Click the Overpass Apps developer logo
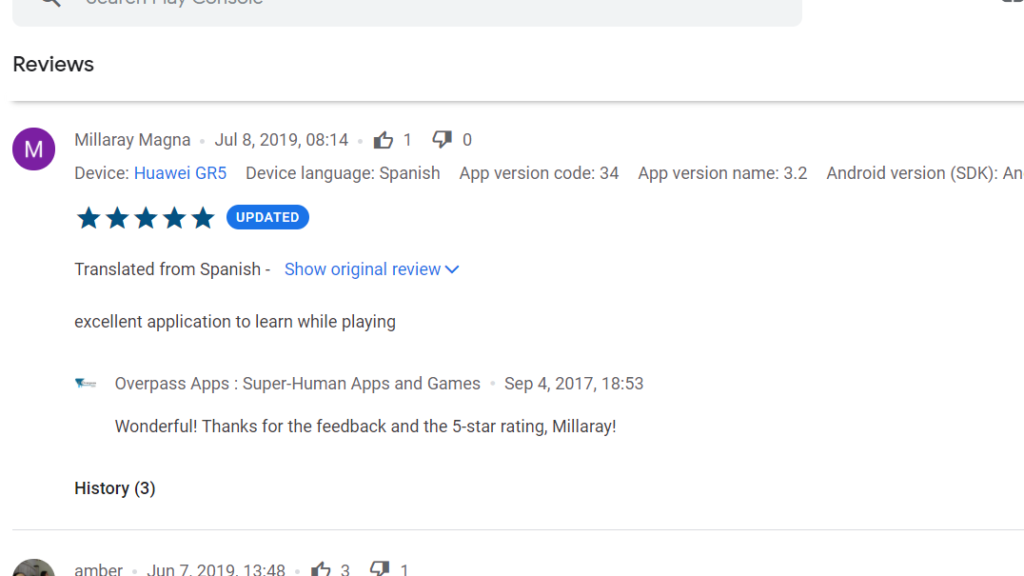Viewport: 1024px width, 576px height. (86, 383)
